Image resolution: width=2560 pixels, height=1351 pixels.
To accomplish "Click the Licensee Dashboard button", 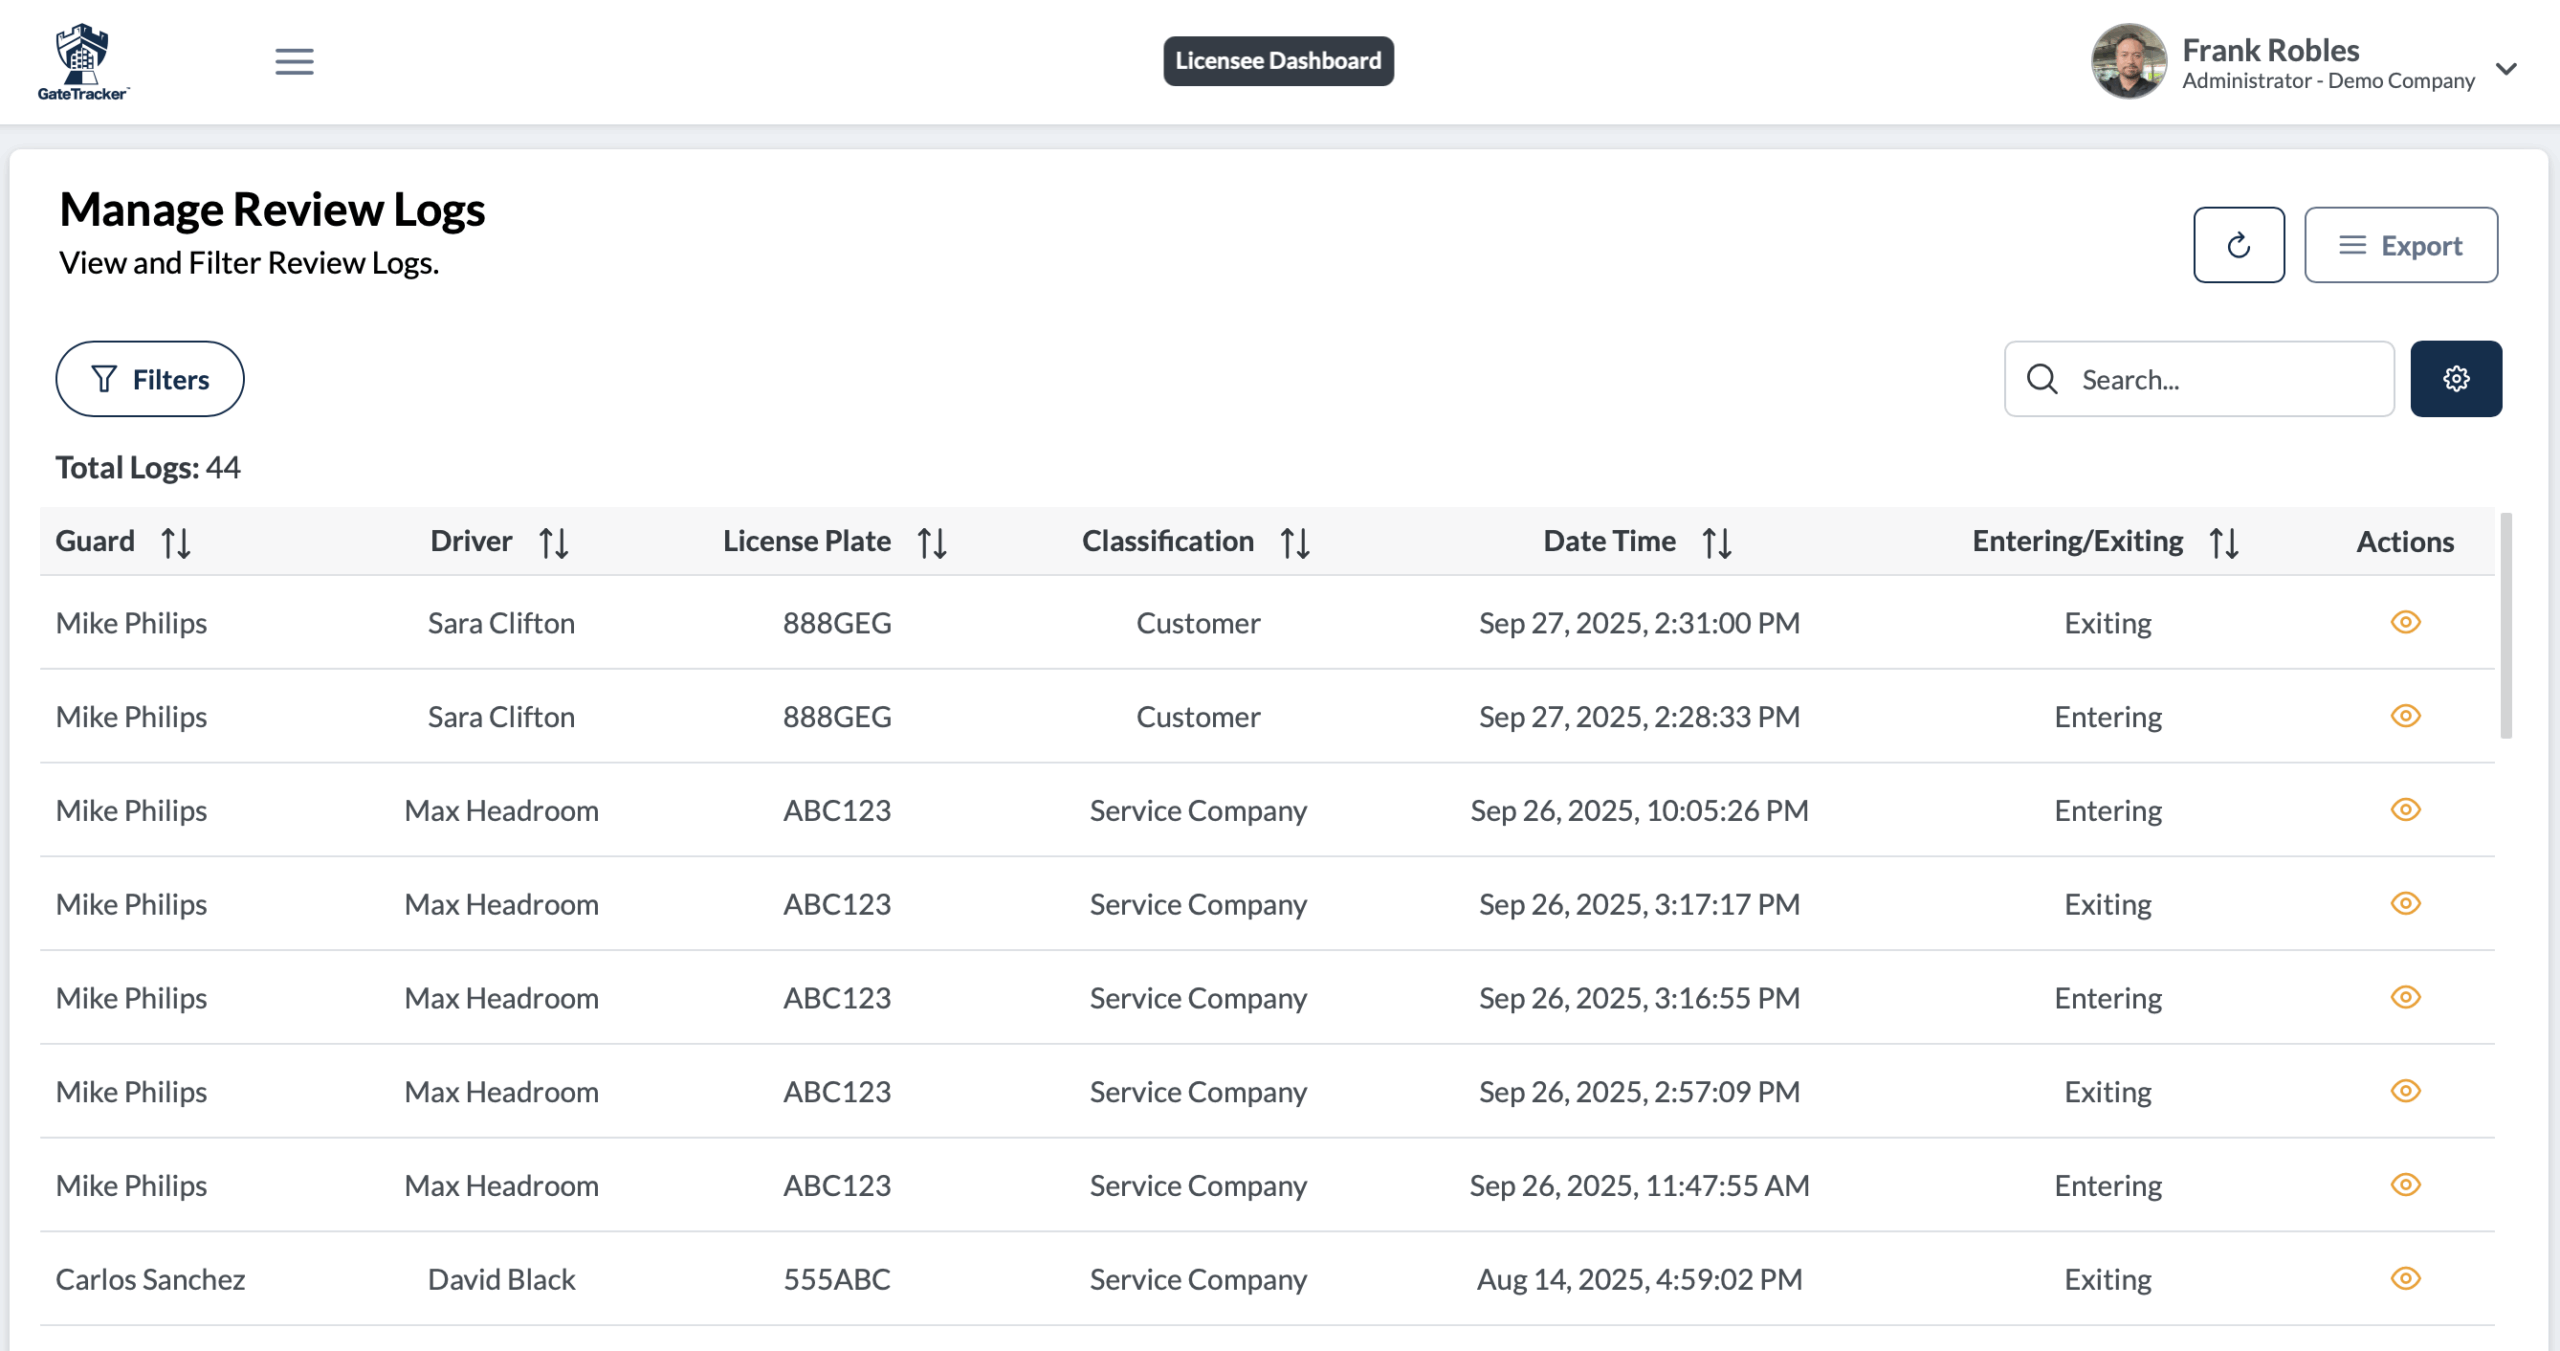I will [1277, 61].
